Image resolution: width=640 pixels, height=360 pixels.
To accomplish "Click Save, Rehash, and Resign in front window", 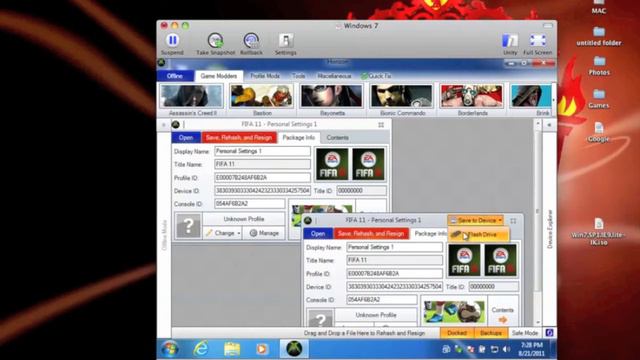I will click(371, 234).
